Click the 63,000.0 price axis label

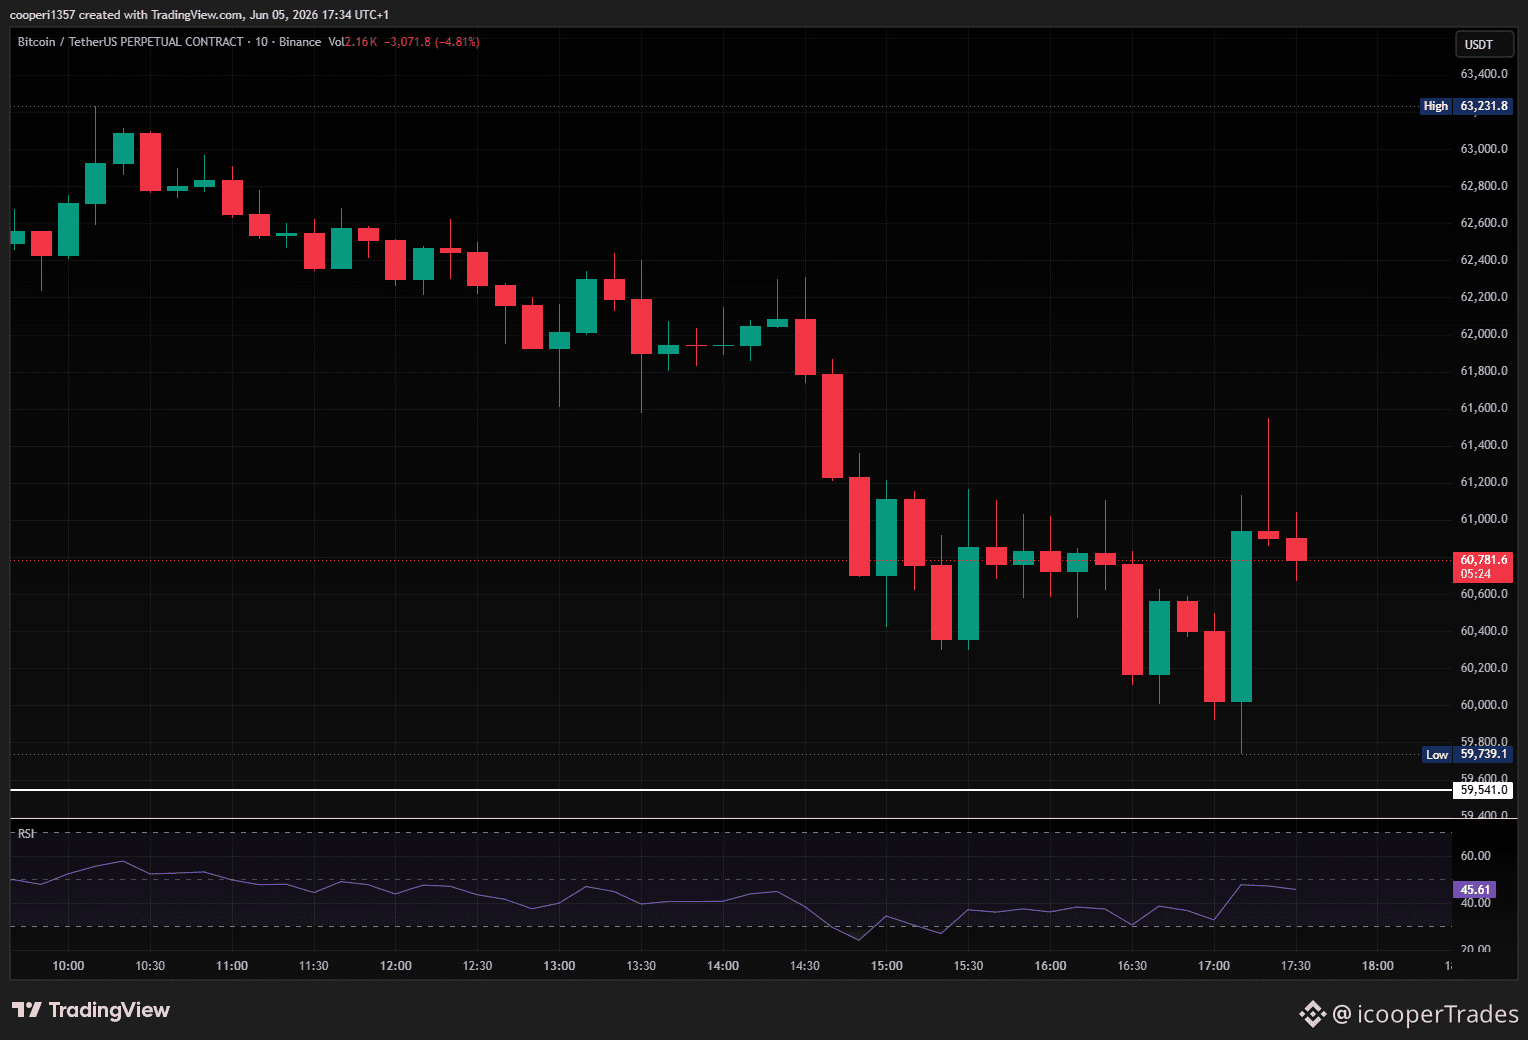pyautogui.click(x=1484, y=149)
